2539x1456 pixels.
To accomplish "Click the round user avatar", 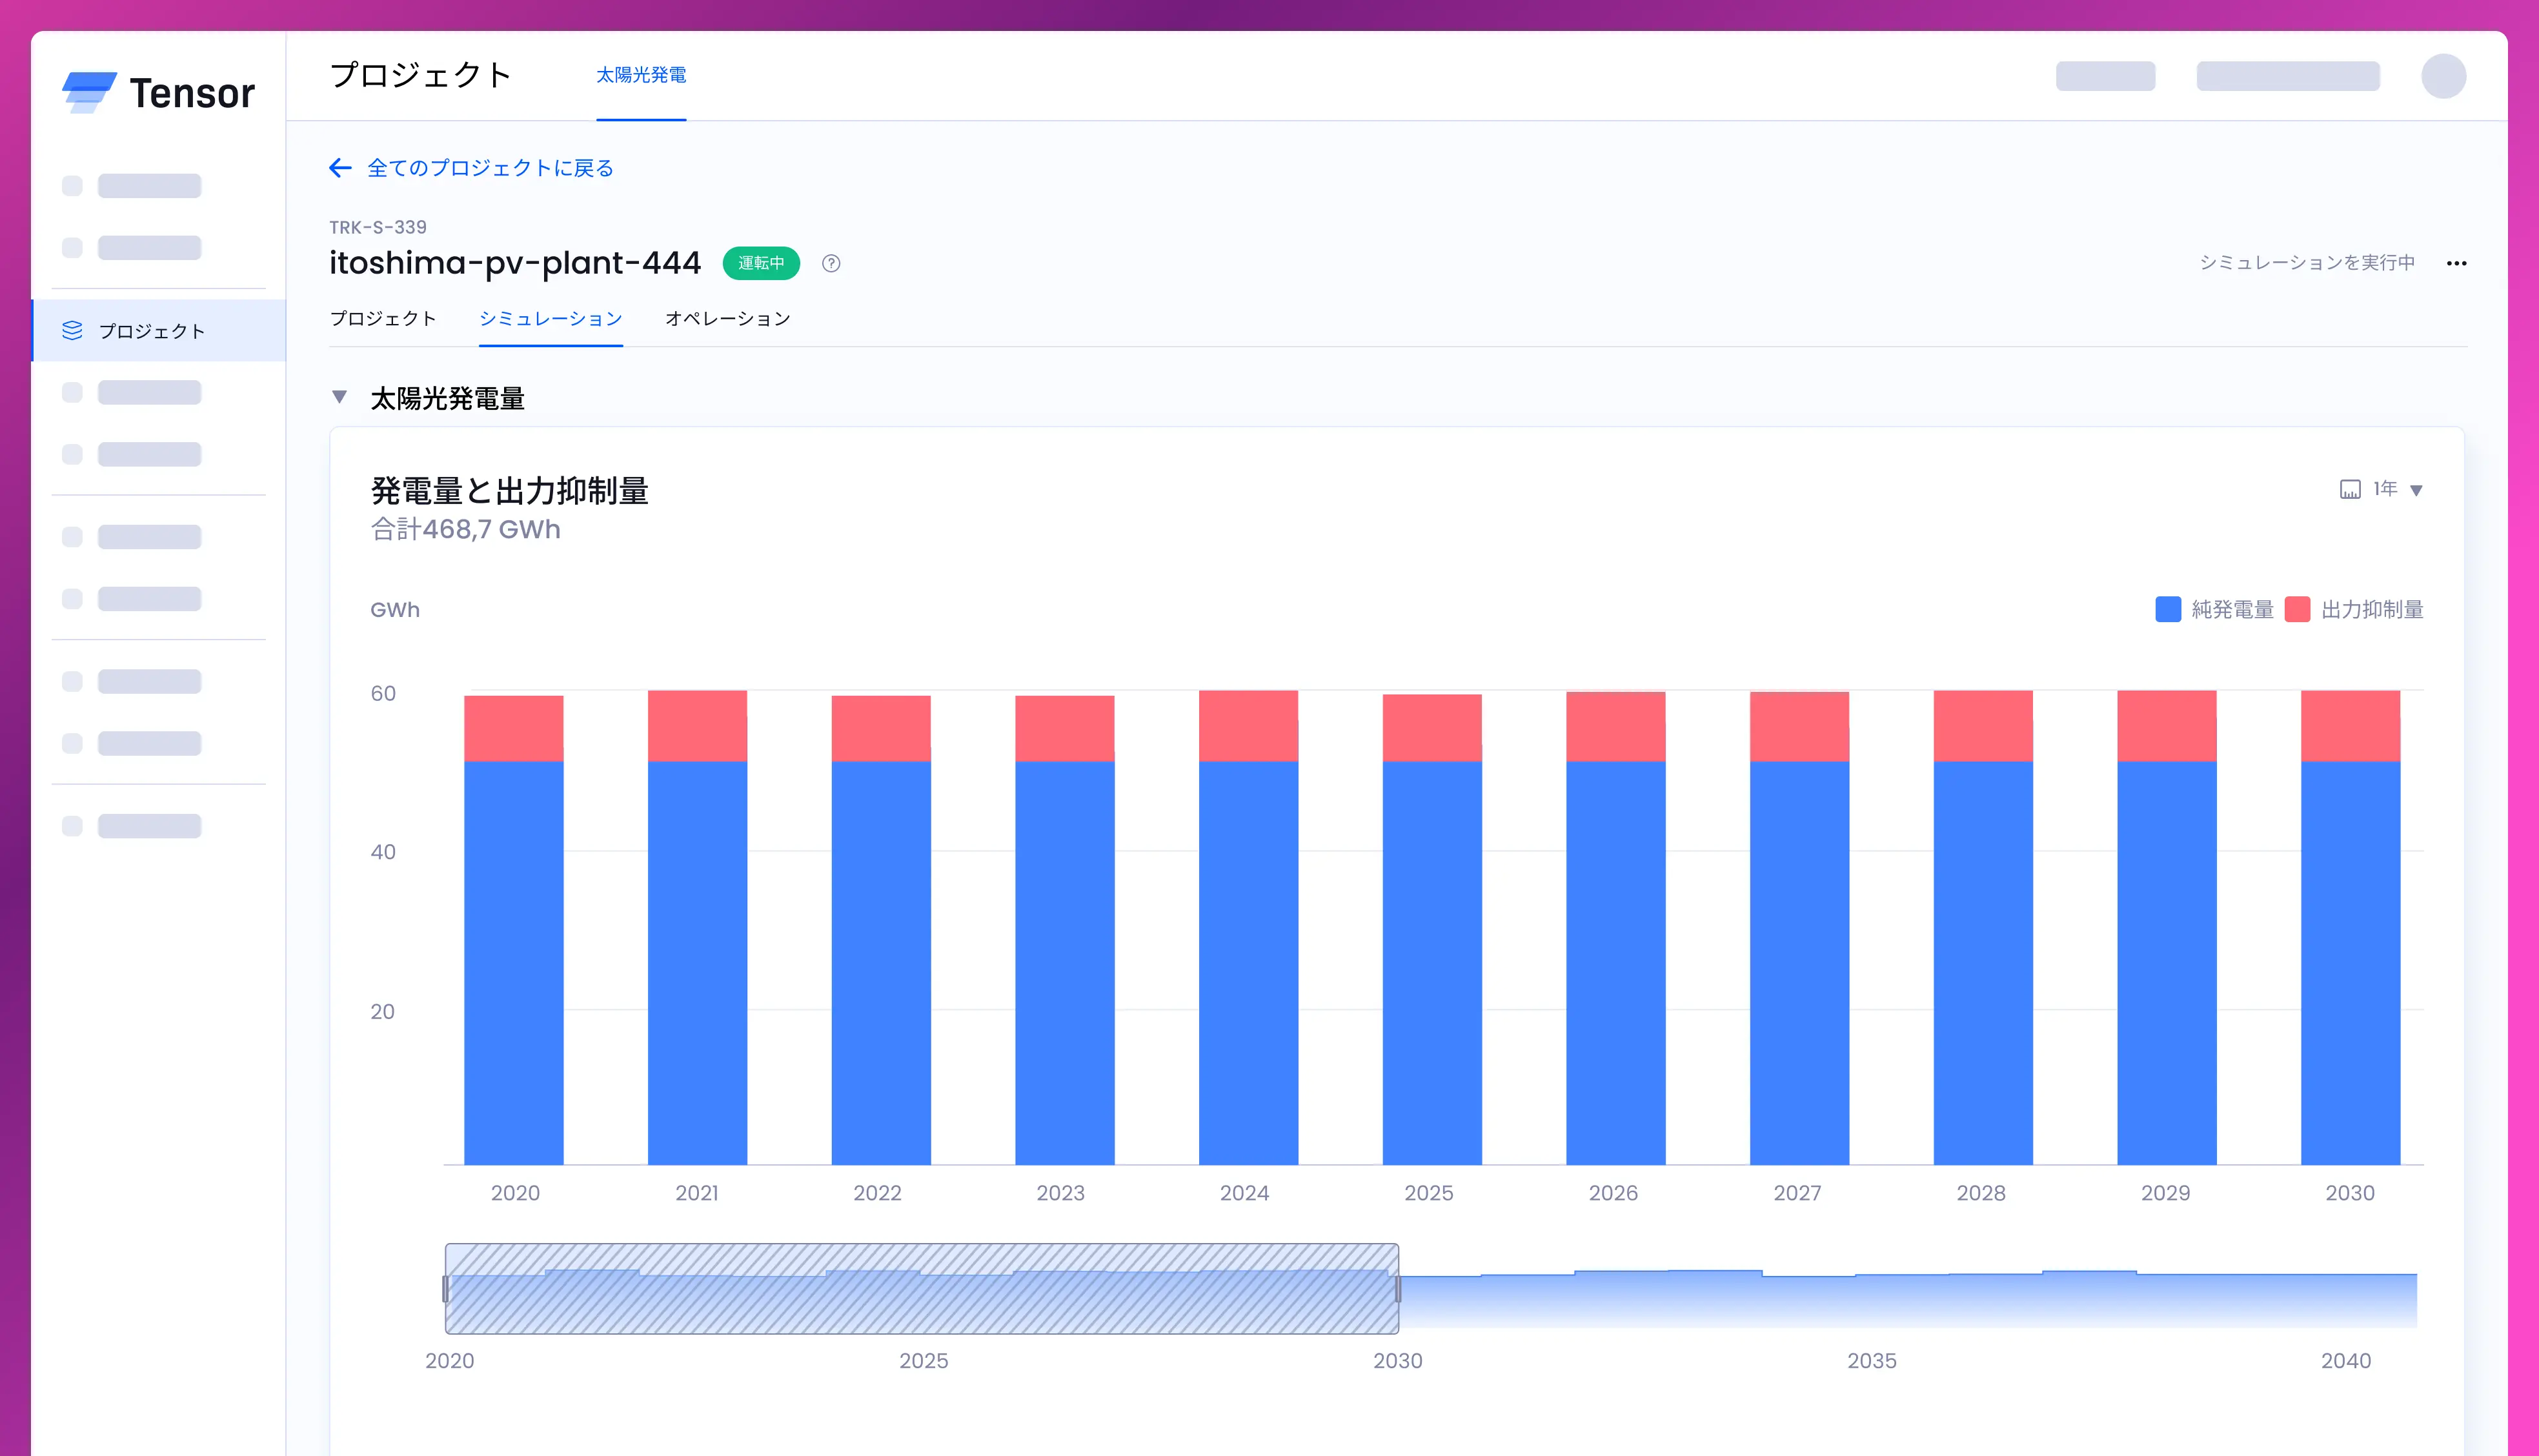I will [x=2443, y=76].
